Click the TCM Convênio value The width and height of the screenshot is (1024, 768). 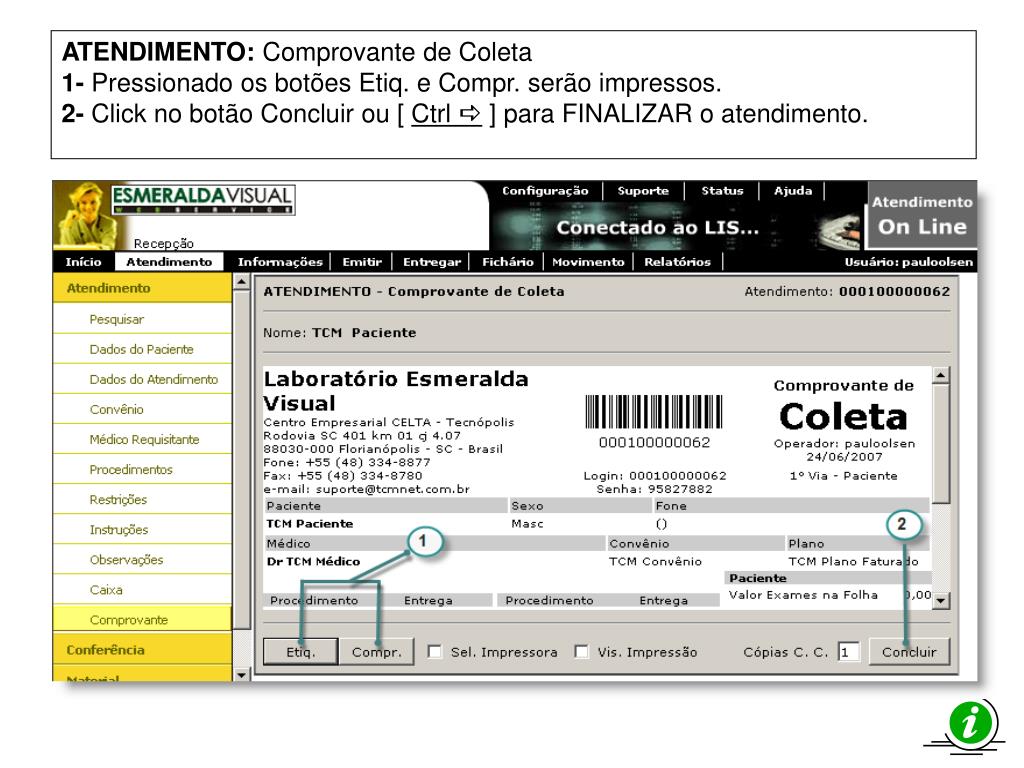pyautogui.click(x=655, y=562)
